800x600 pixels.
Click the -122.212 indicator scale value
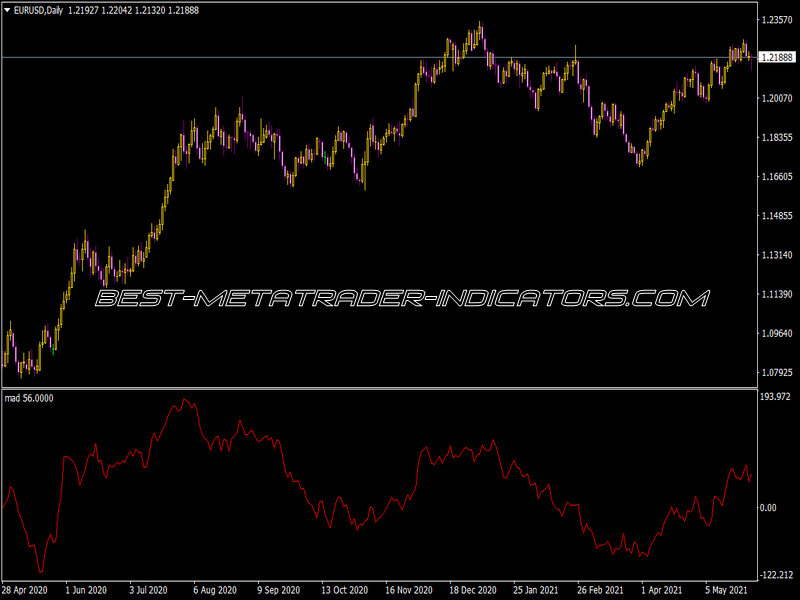click(x=777, y=575)
